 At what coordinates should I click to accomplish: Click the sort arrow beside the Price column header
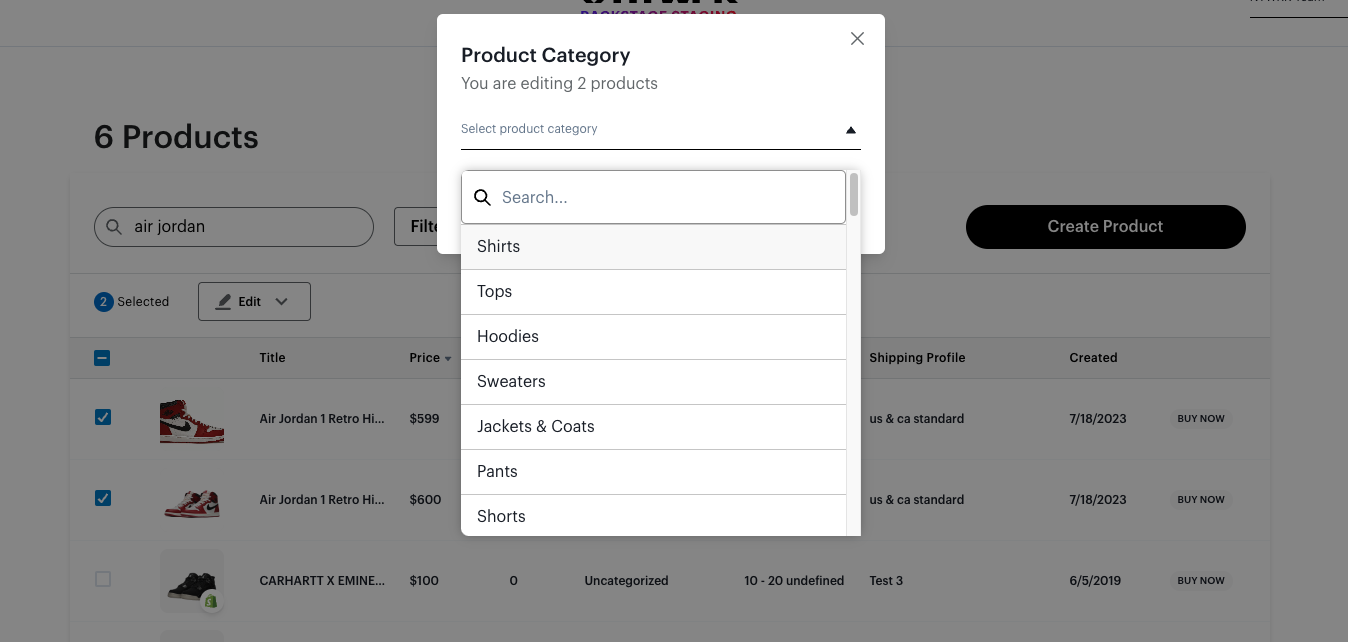pos(446,358)
